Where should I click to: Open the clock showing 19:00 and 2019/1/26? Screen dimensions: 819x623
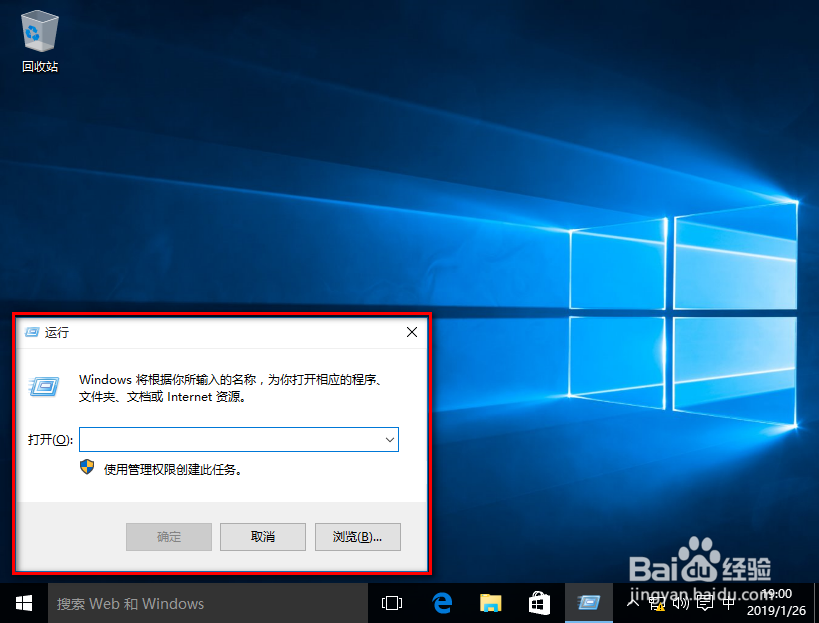[776, 602]
